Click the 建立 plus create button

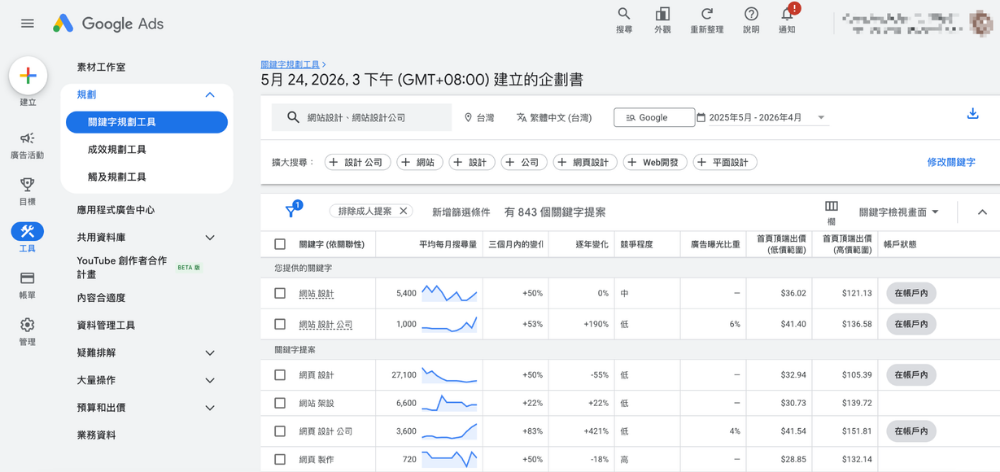tap(27, 76)
